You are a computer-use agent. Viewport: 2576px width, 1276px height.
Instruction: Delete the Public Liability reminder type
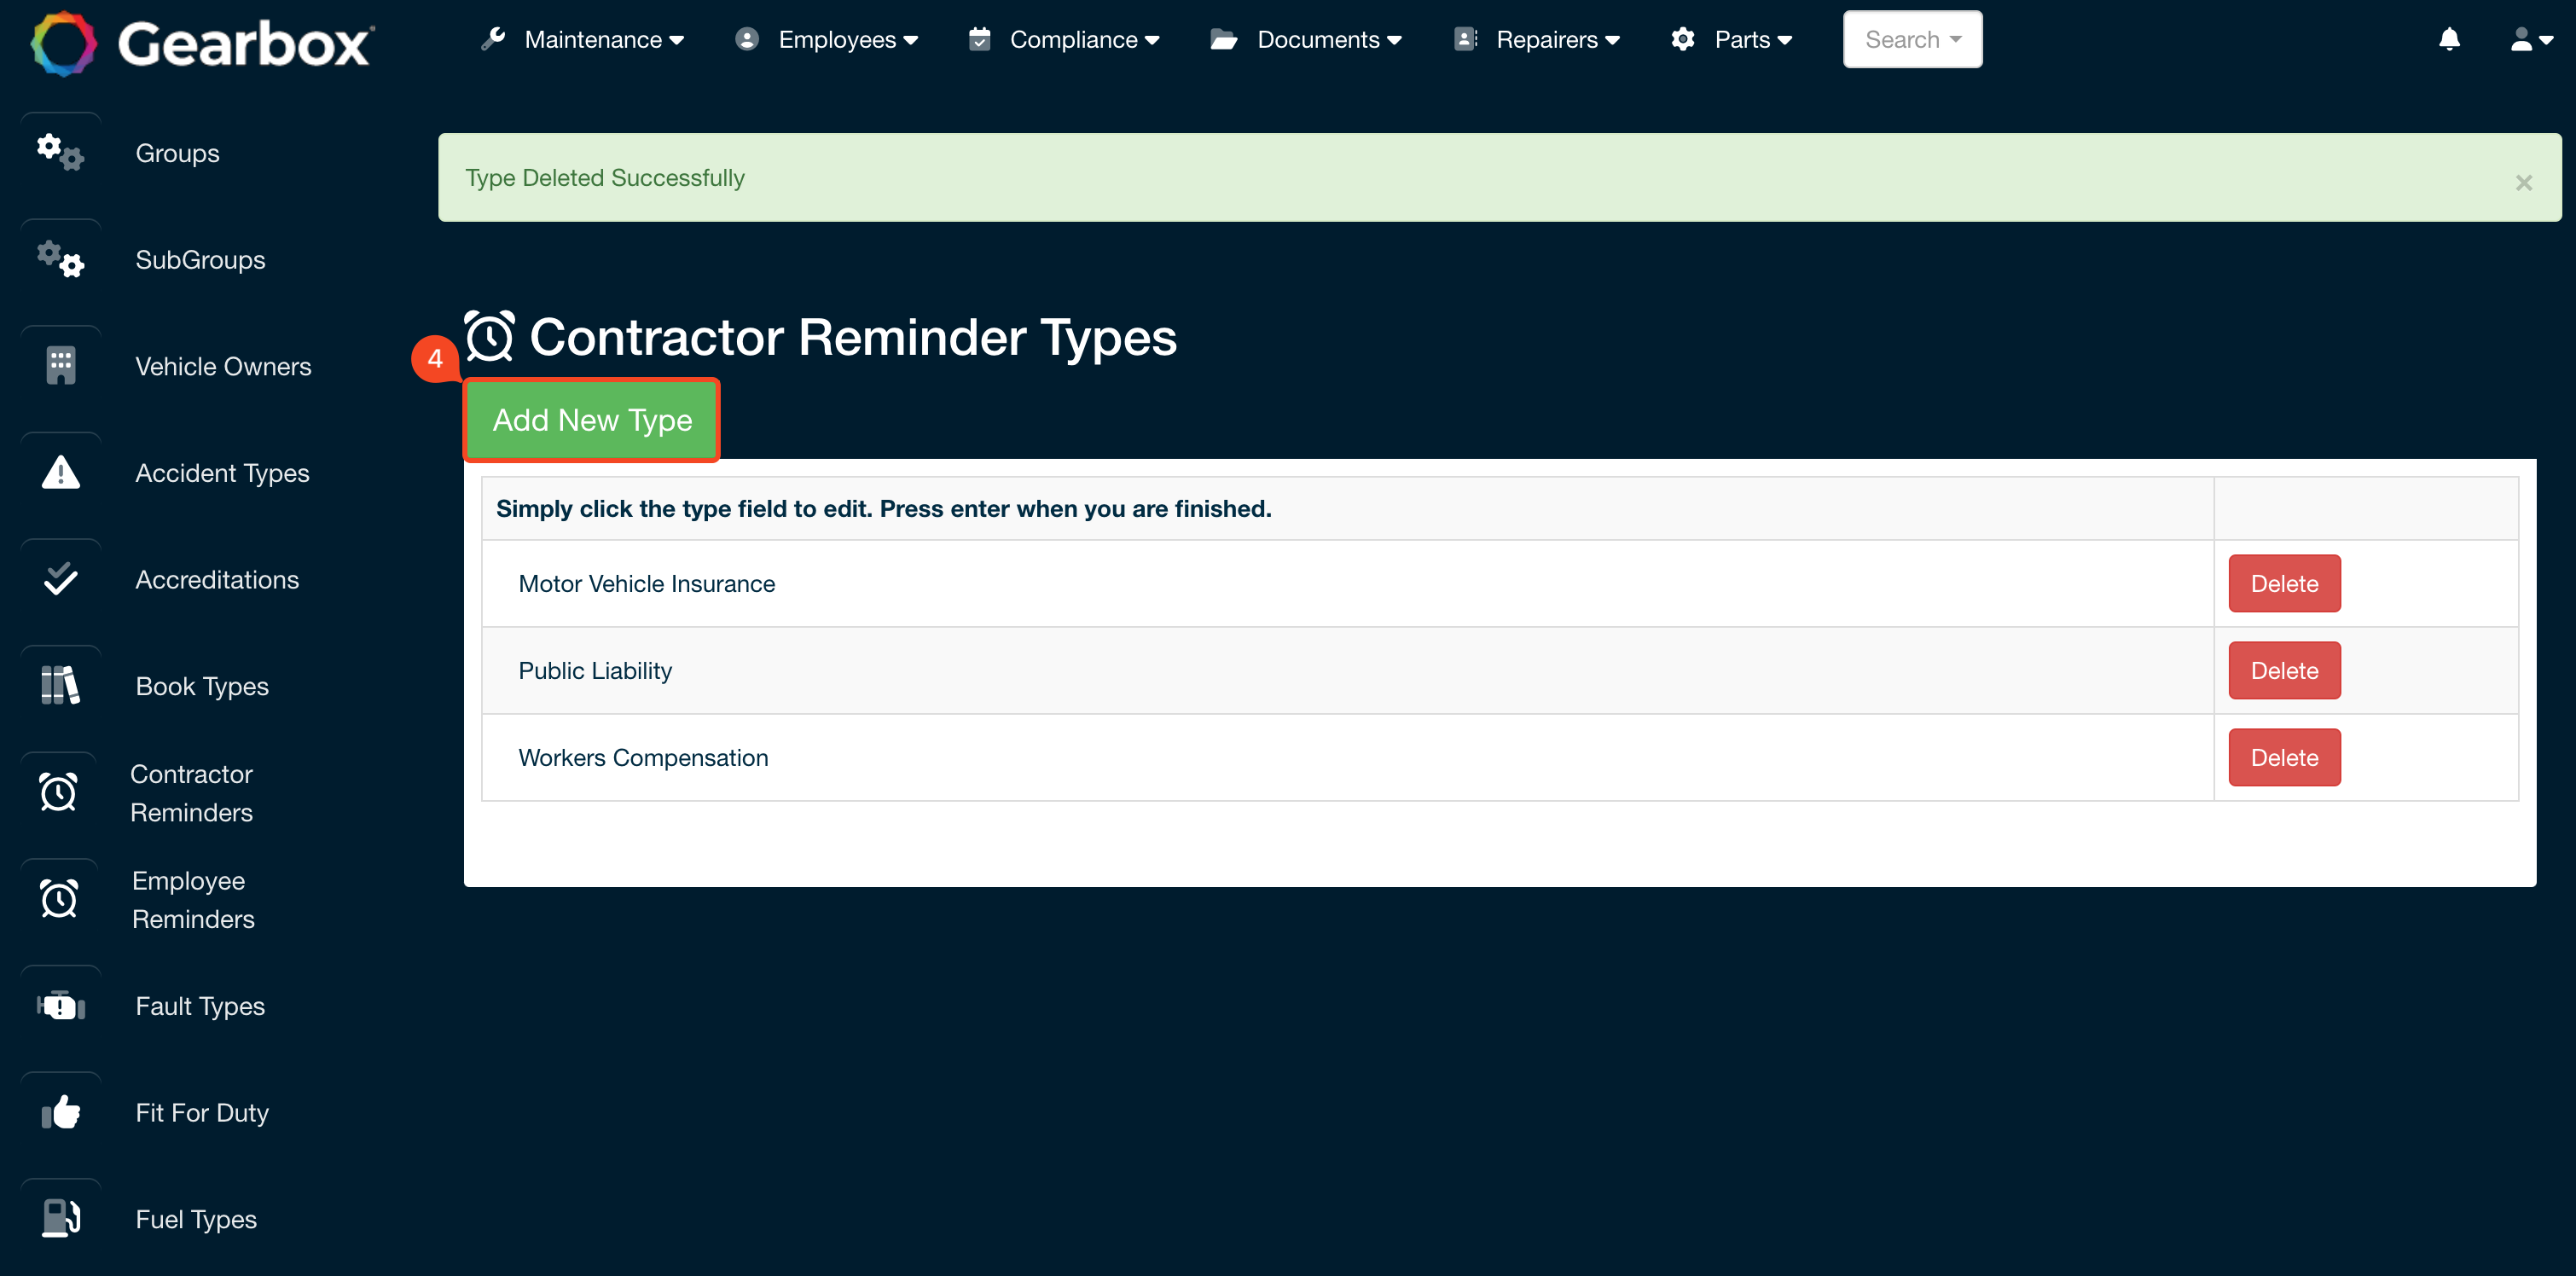(2284, 670)
